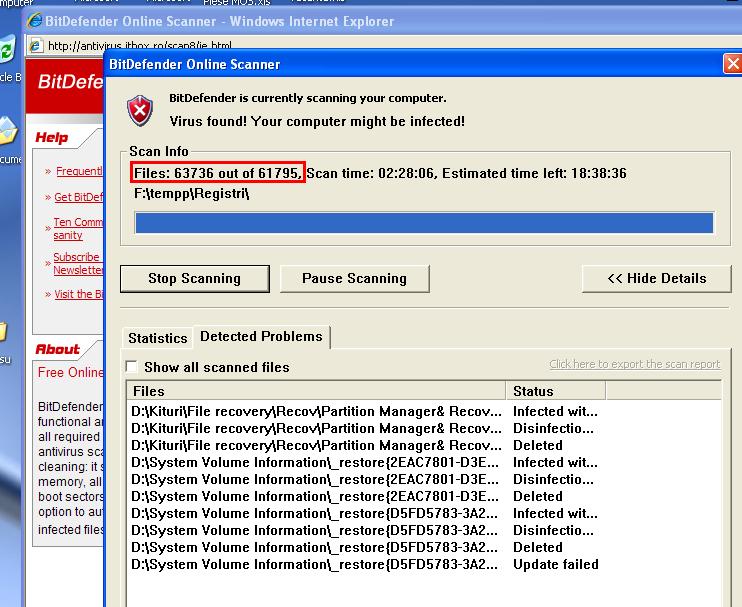Click the Estimated time left value
Screen dimensions: 742x607
[599, 173]
